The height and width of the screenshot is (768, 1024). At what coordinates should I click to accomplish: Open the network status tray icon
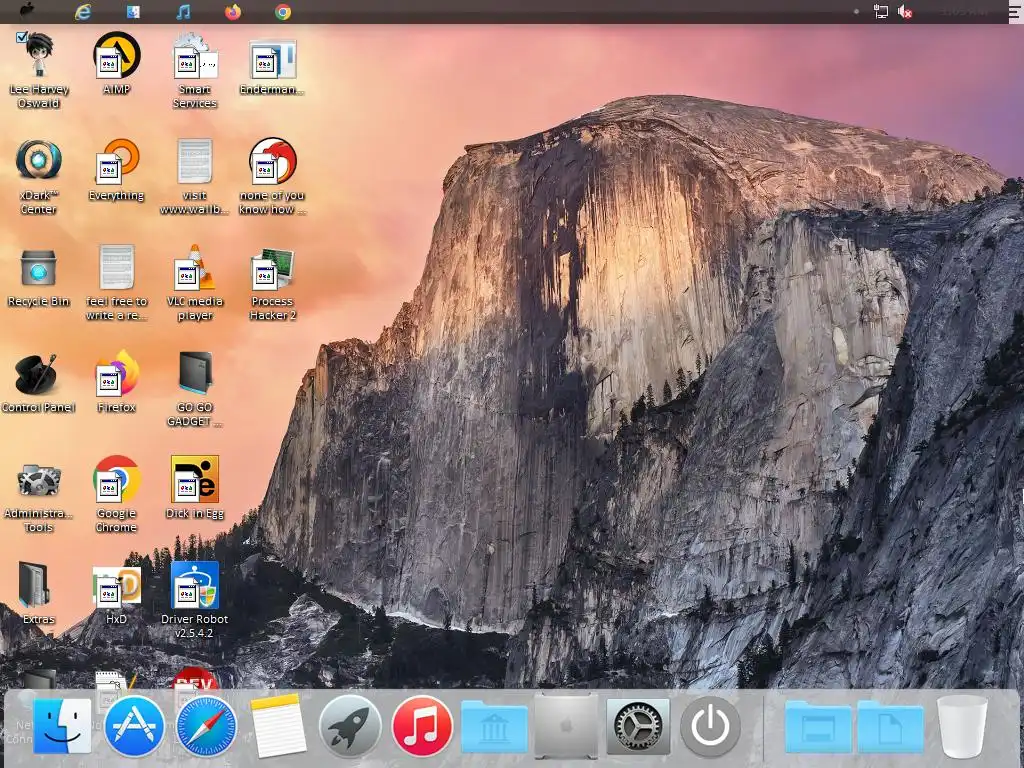tap(880, 11)
